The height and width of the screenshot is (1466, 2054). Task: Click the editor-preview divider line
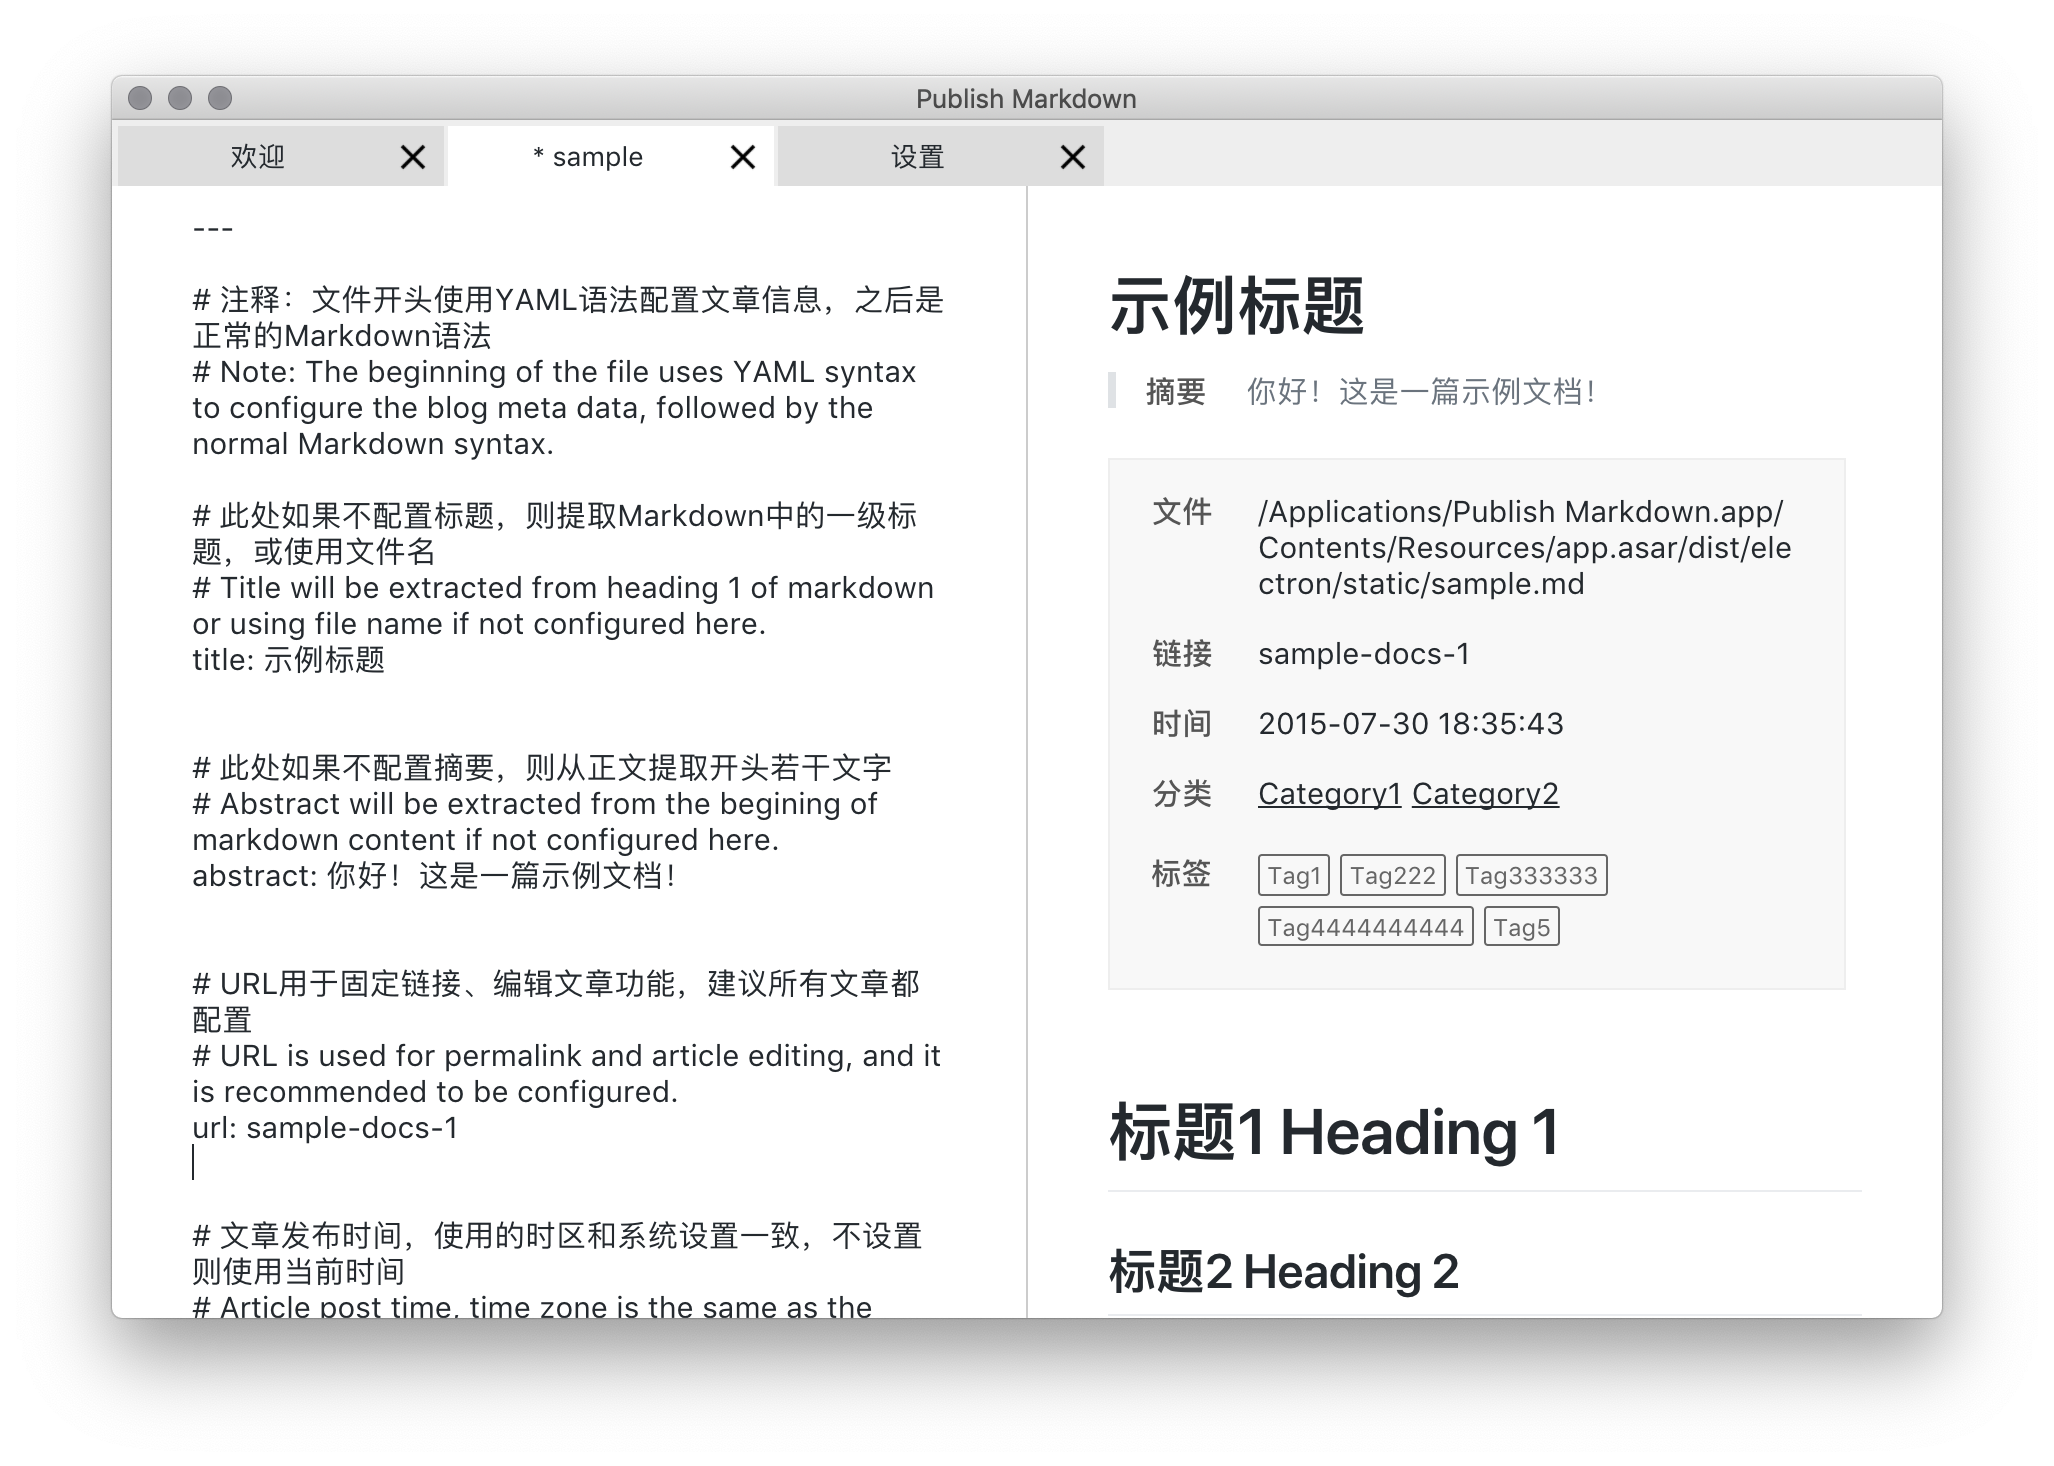(1027, 750)
